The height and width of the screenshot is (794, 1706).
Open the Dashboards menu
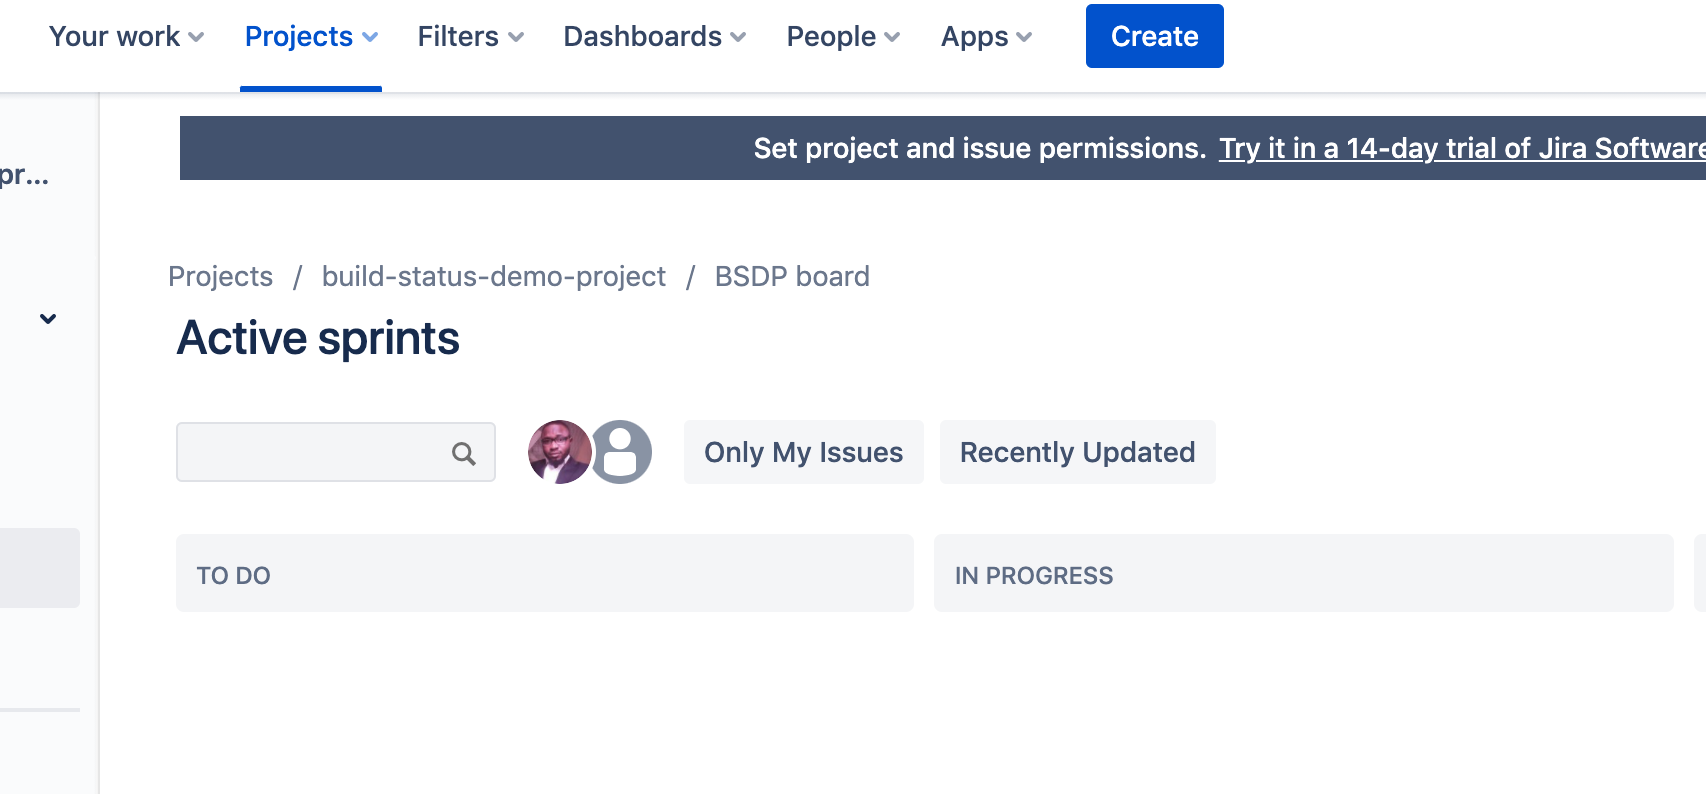coord(655,37)
